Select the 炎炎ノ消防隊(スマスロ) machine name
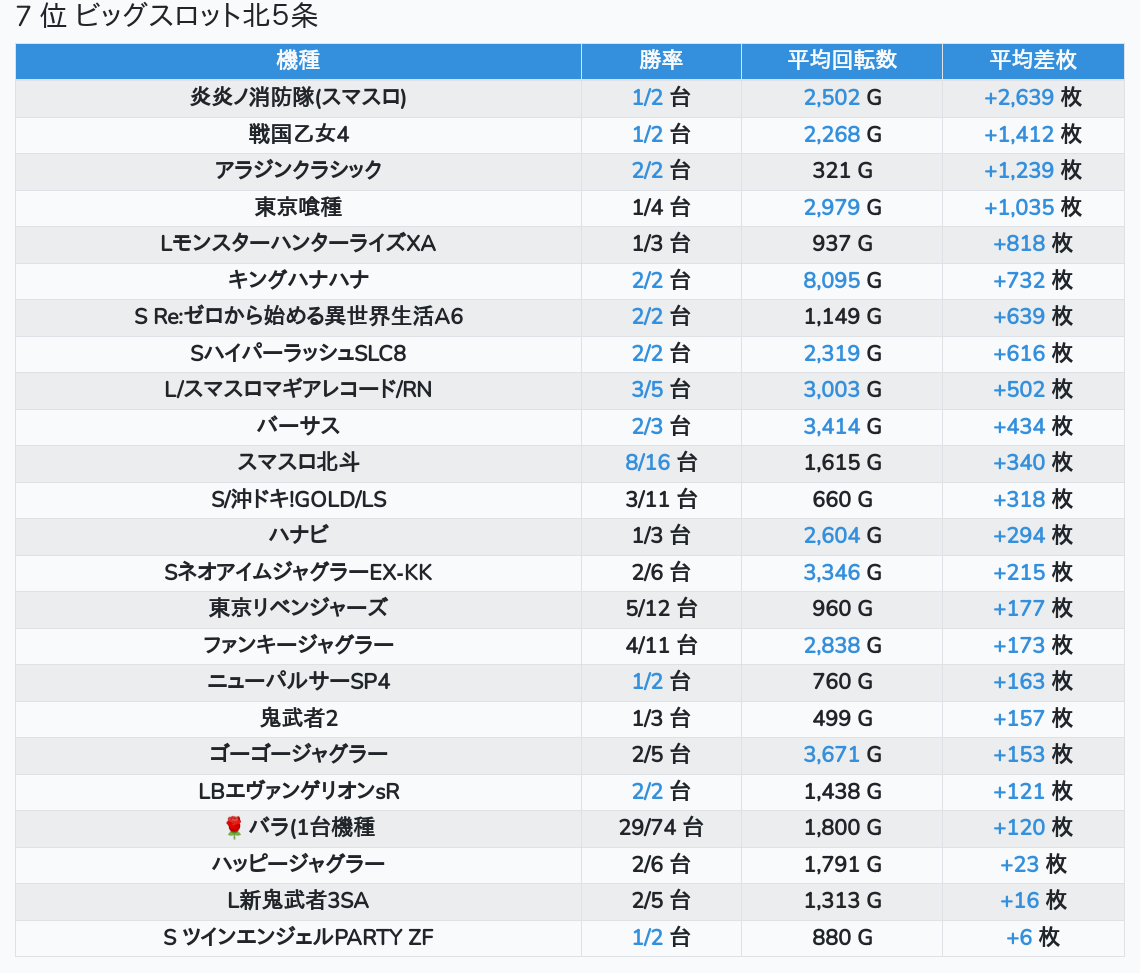 (298, 97)
